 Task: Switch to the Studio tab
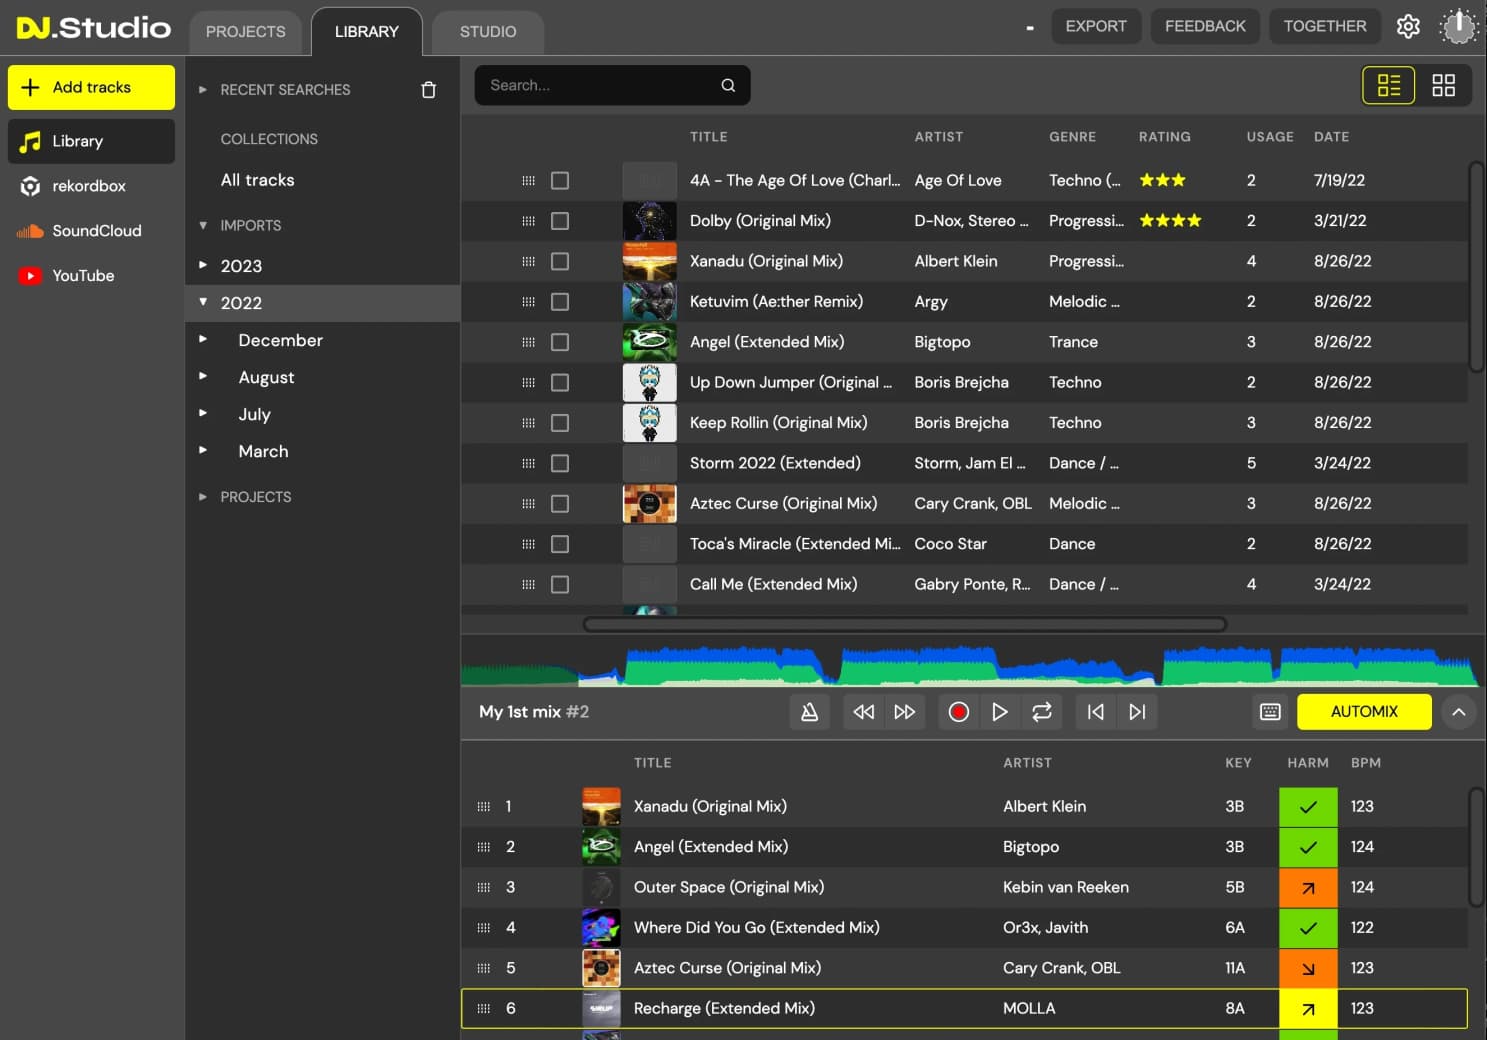pyautogui.click(x=488, y=32)
